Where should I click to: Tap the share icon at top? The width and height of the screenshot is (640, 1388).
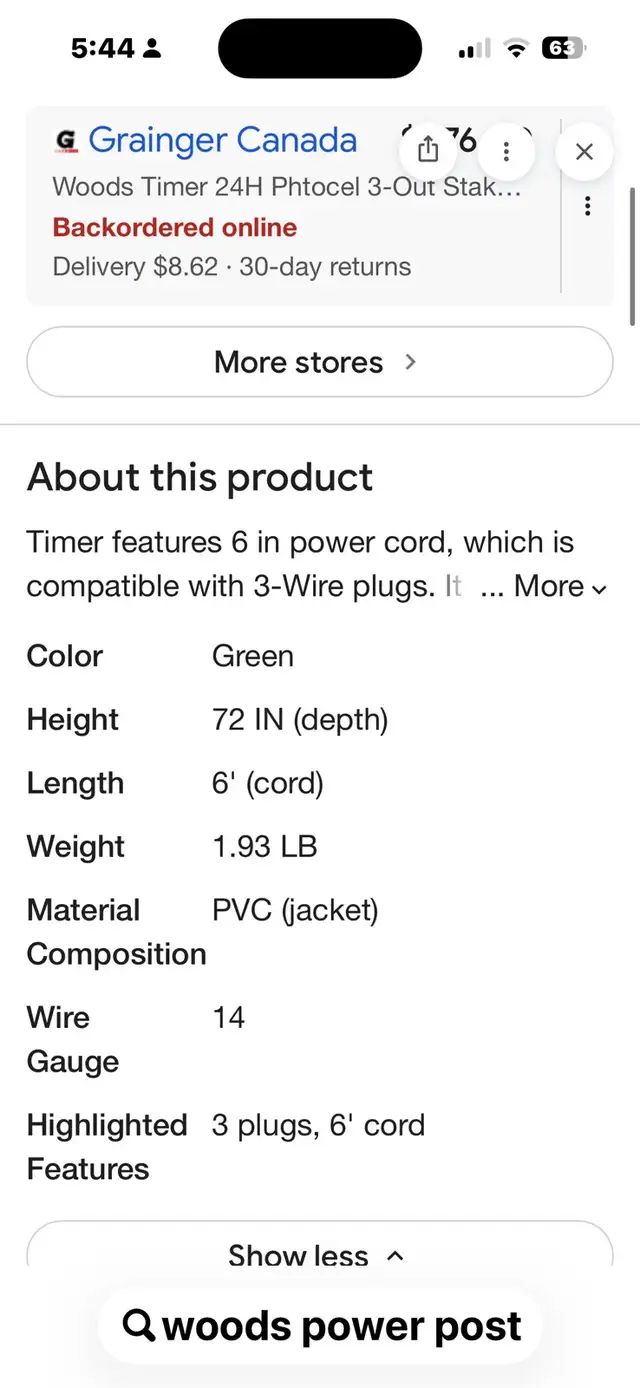click(x=428, y=150)
